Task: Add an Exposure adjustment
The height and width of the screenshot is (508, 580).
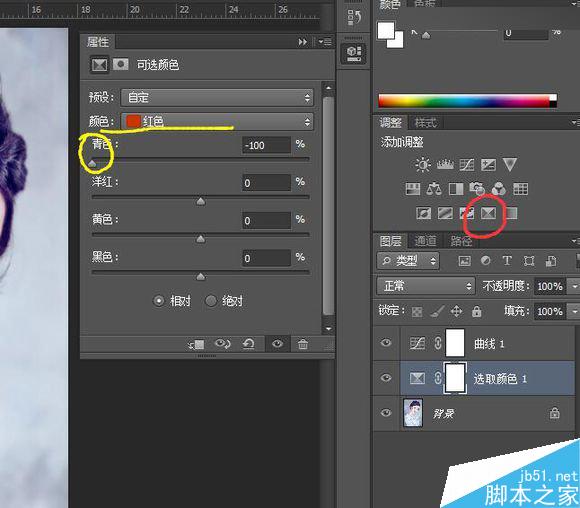Action: point(488,165)
